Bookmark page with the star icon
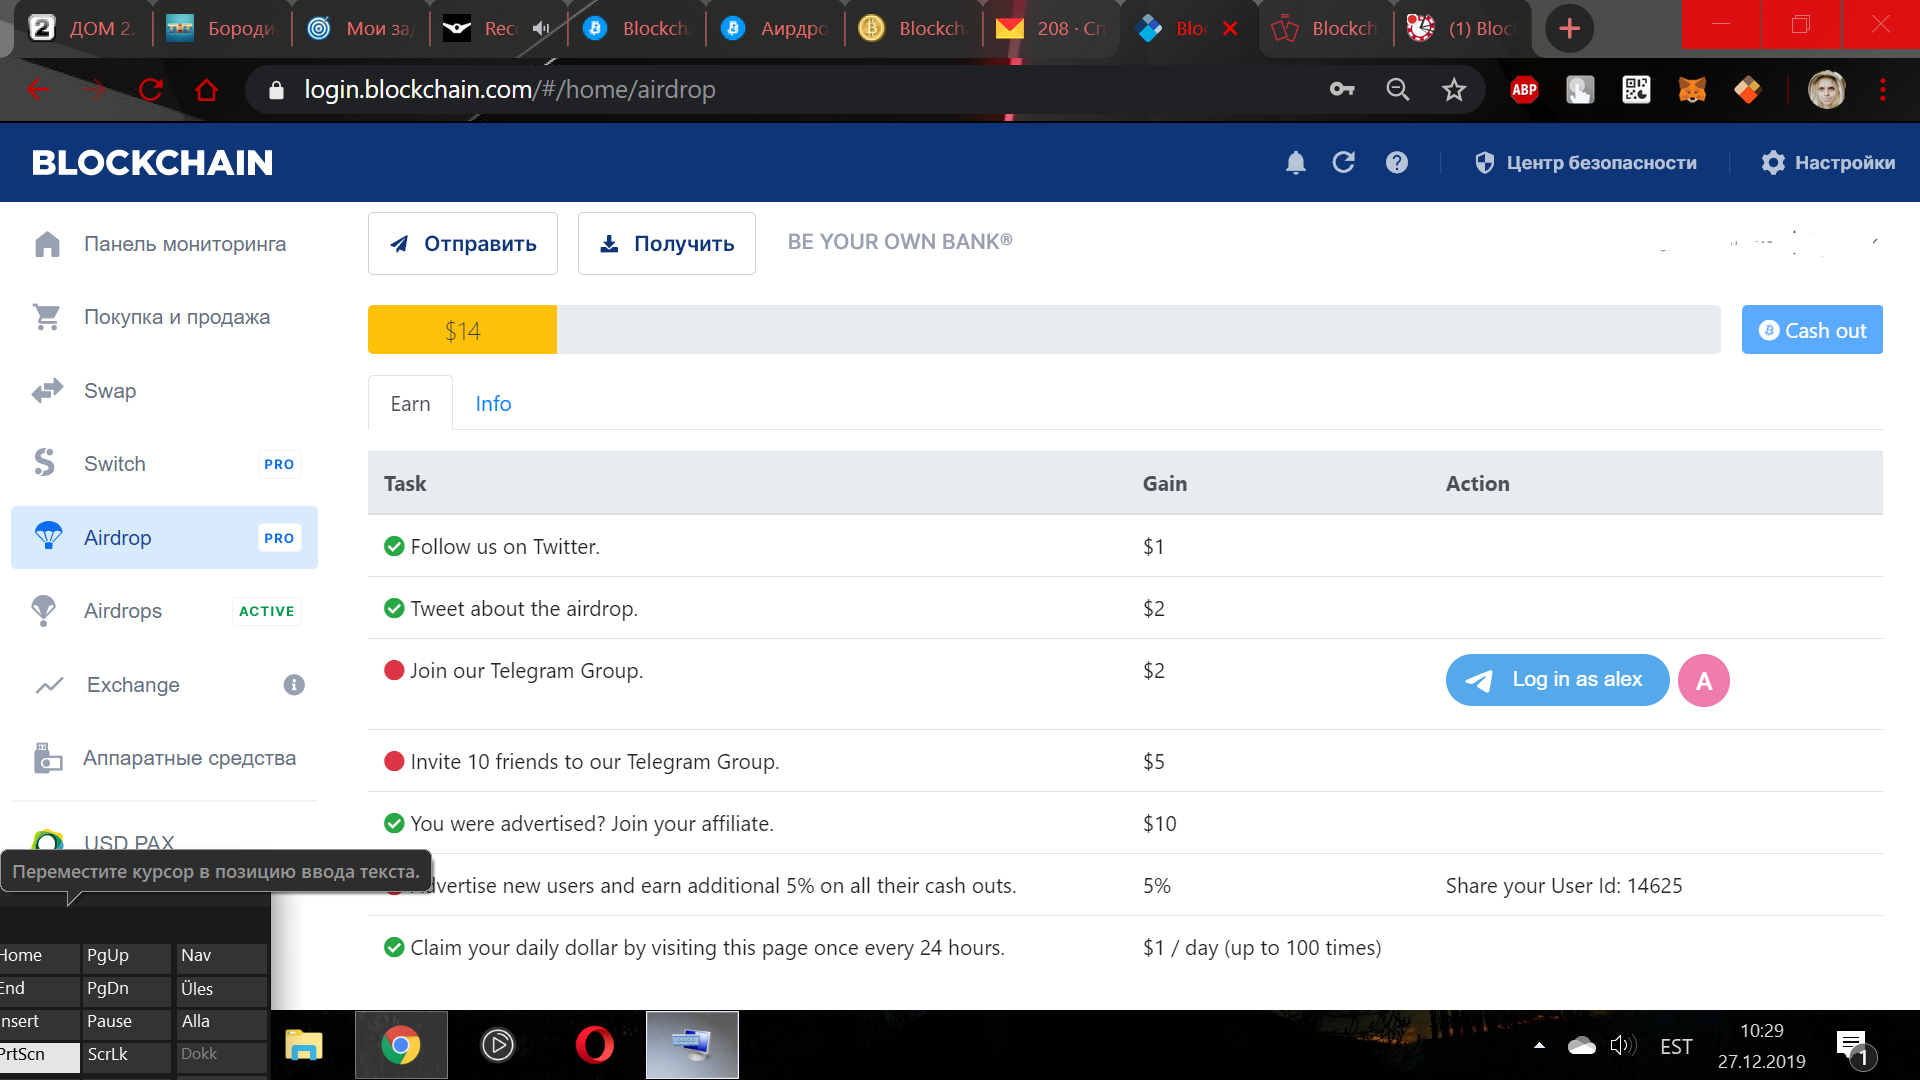Image resolution: width=1920 pixels, height=1080 pixels. pyautogui.click(x=1454, y=90)
